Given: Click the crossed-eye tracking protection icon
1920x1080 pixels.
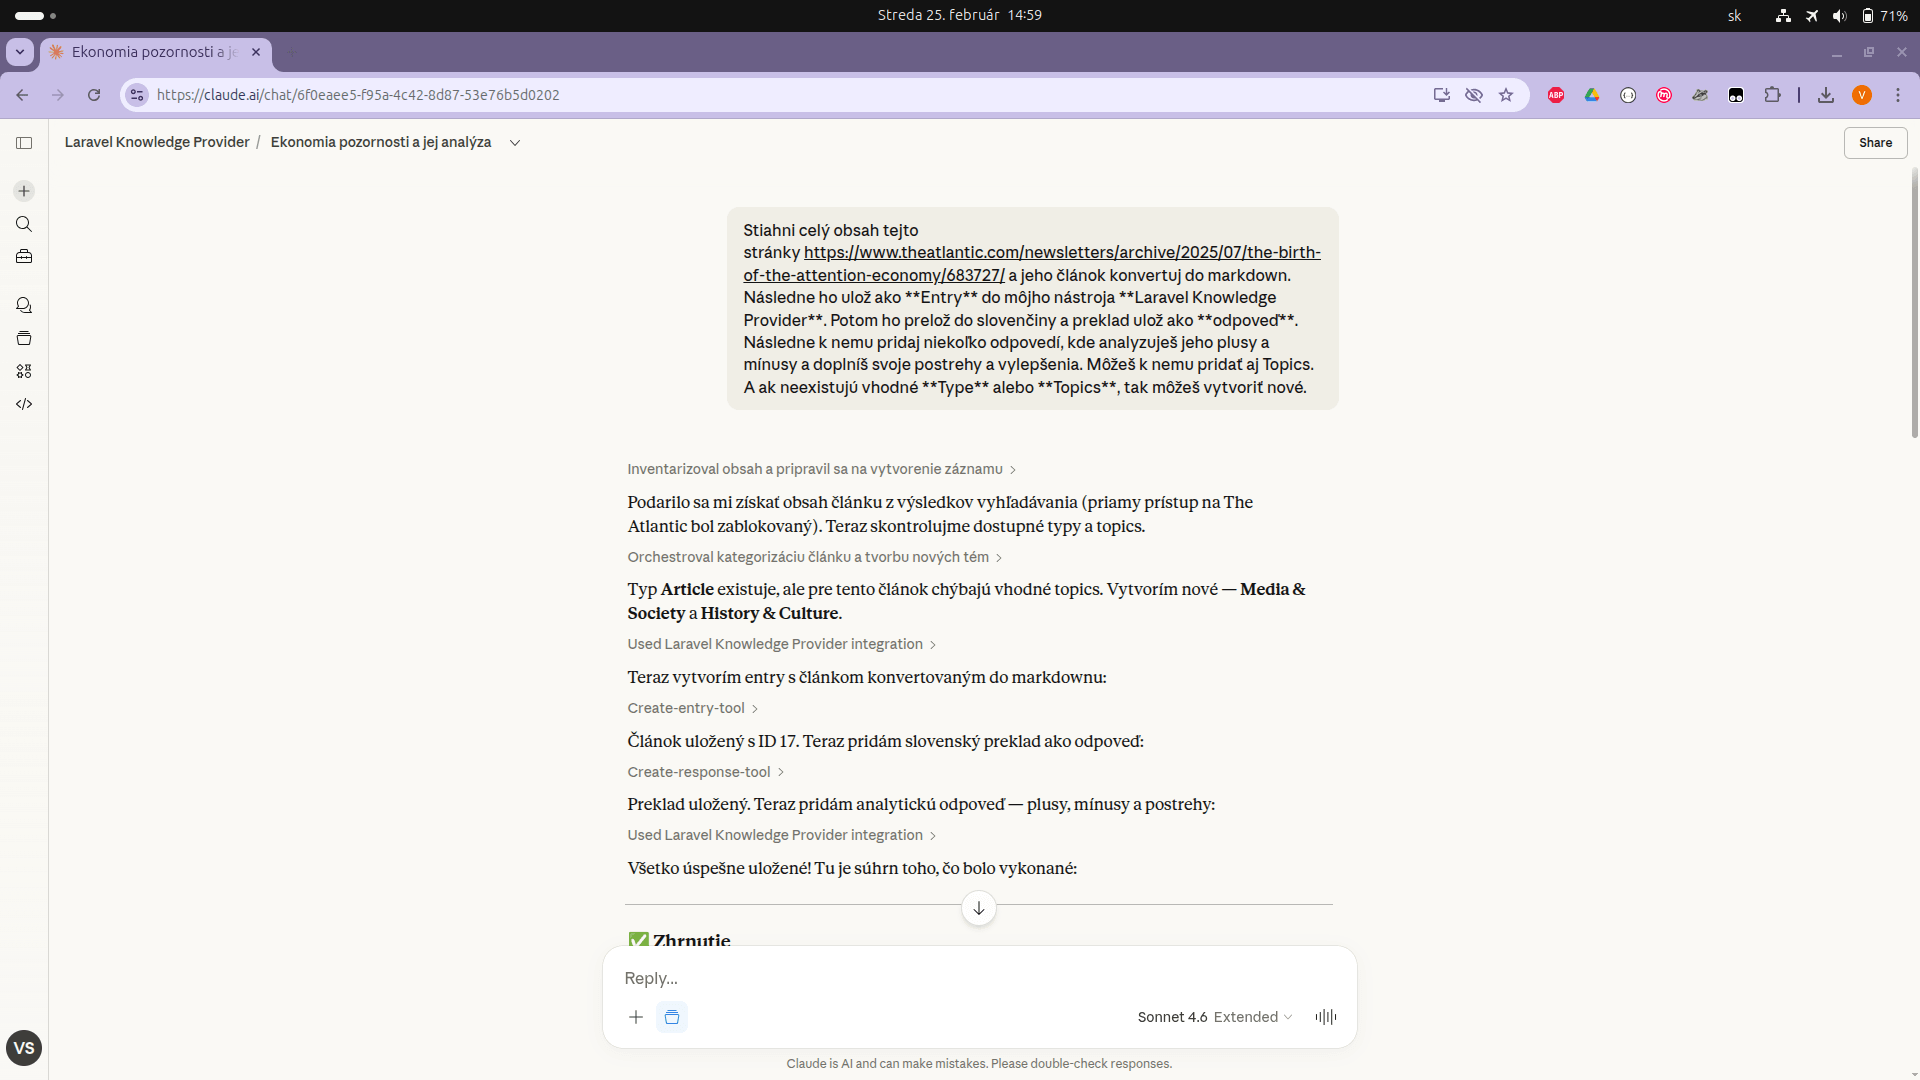Looking at the screenshot, I should [x=1474, y=95].
